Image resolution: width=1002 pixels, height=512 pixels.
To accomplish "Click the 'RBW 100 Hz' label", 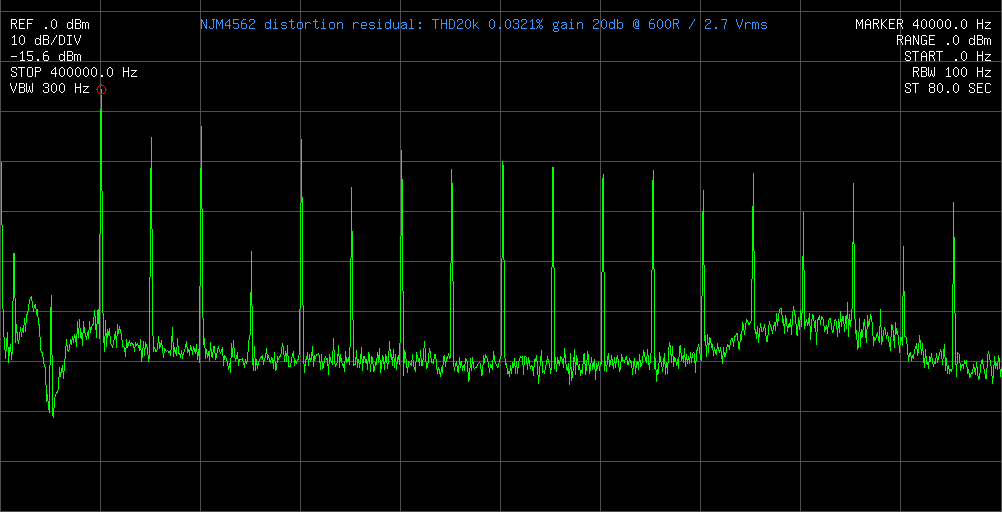I will (952, 73).
